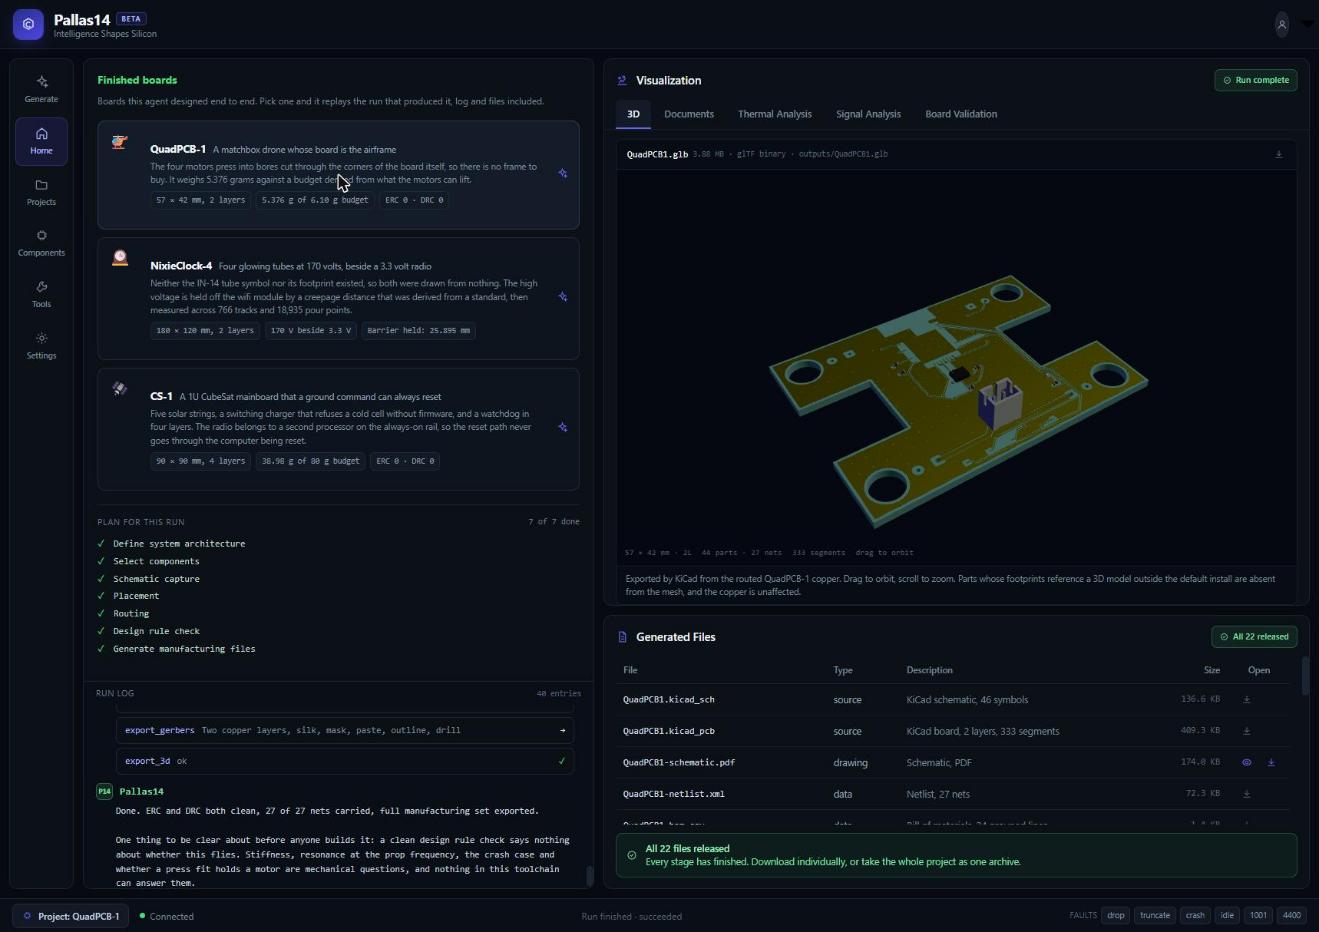1319x932 pixels.
Task: Click the 3D board model in the viewer
Action: pyautogui.click(x=959, y=400)
